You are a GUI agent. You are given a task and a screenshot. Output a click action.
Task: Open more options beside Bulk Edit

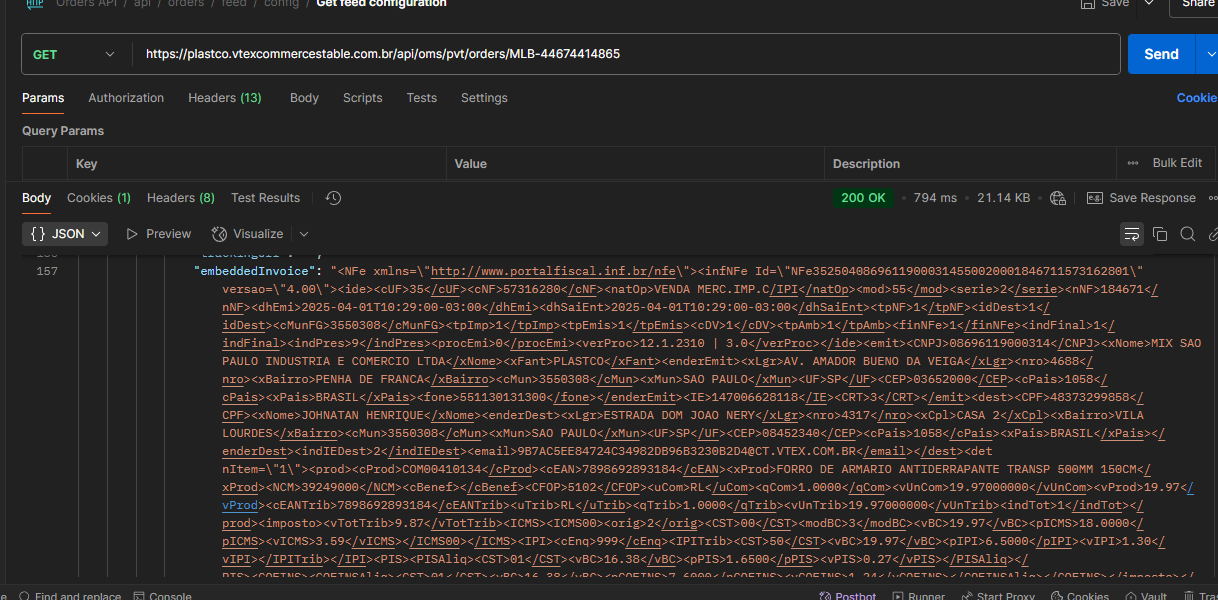[x=1133, y=163]
